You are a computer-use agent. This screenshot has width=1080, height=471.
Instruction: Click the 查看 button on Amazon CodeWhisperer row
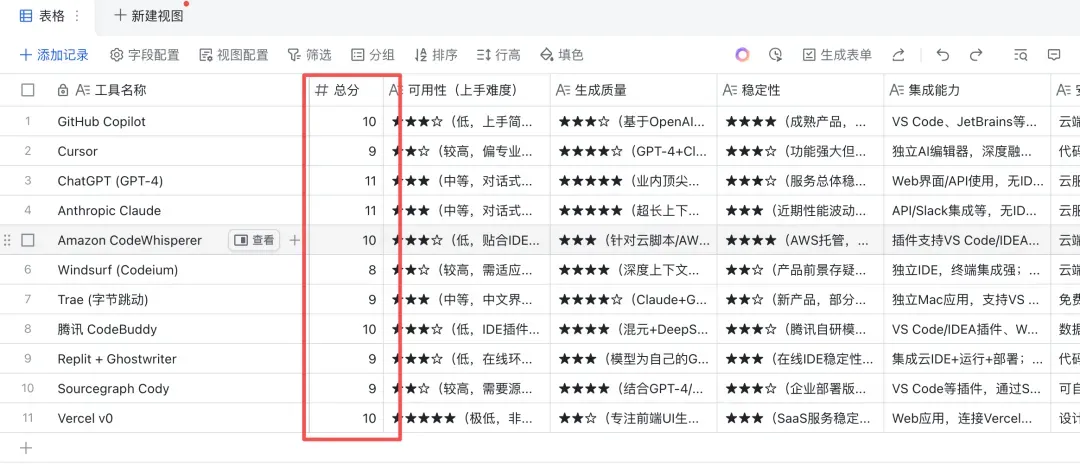254,240
